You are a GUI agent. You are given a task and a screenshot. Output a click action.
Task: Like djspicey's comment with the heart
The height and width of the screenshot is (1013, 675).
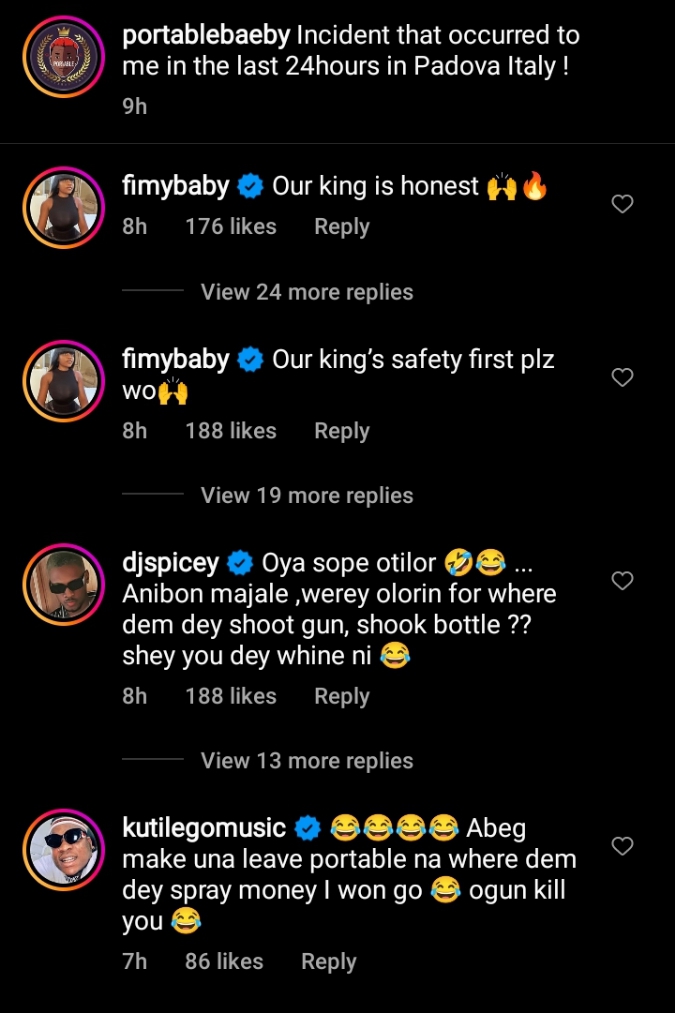(622, 581)
